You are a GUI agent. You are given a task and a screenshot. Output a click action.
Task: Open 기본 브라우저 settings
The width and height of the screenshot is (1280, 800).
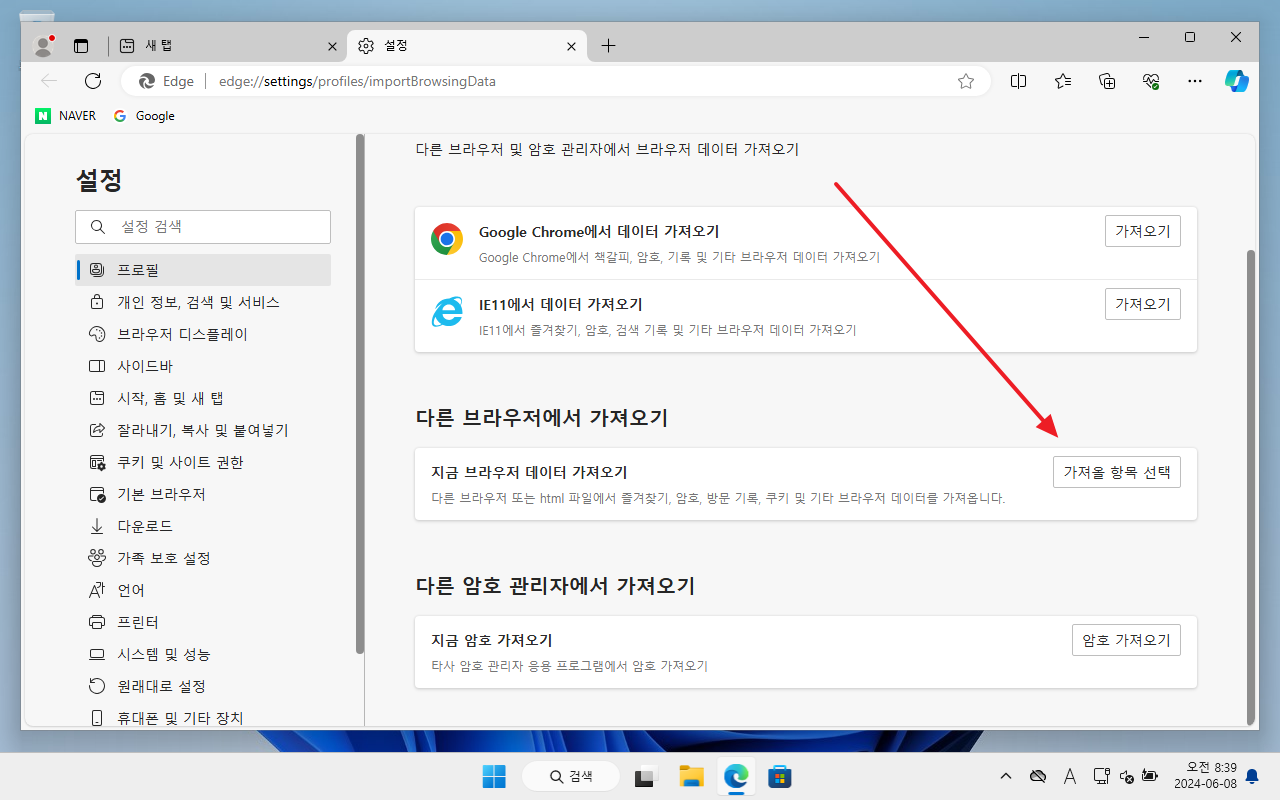(x=203, y=494)
